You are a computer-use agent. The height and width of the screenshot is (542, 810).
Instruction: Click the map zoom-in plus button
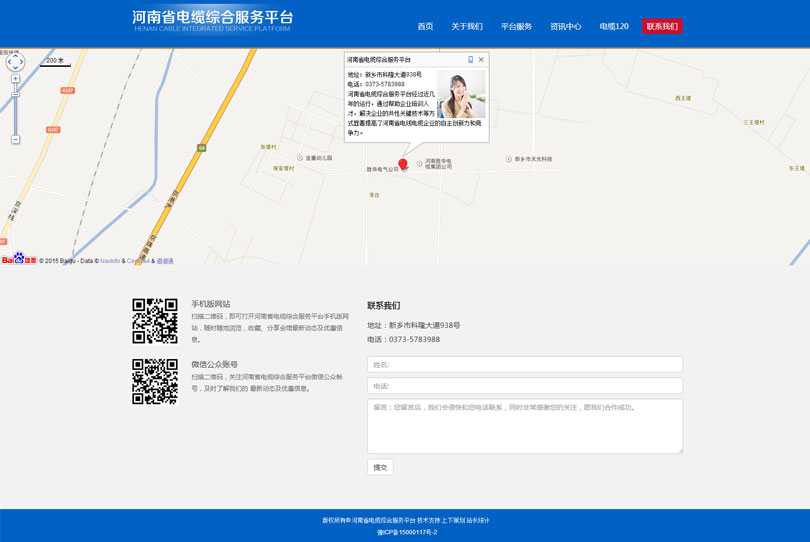pyautogui.click(x=15, y=79)
